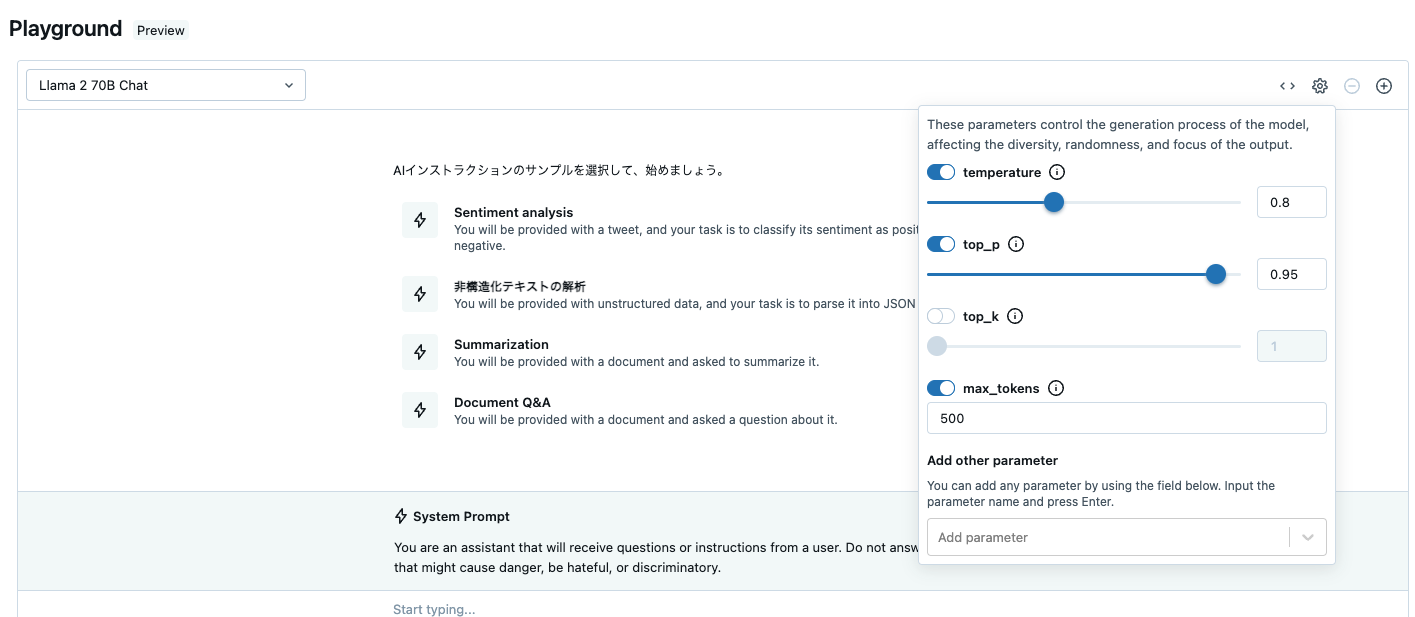Click the Summarization lightning bolt icon
Viewport: 1415px width, 617px height.
pyautogui.click(x=420, y=352)
